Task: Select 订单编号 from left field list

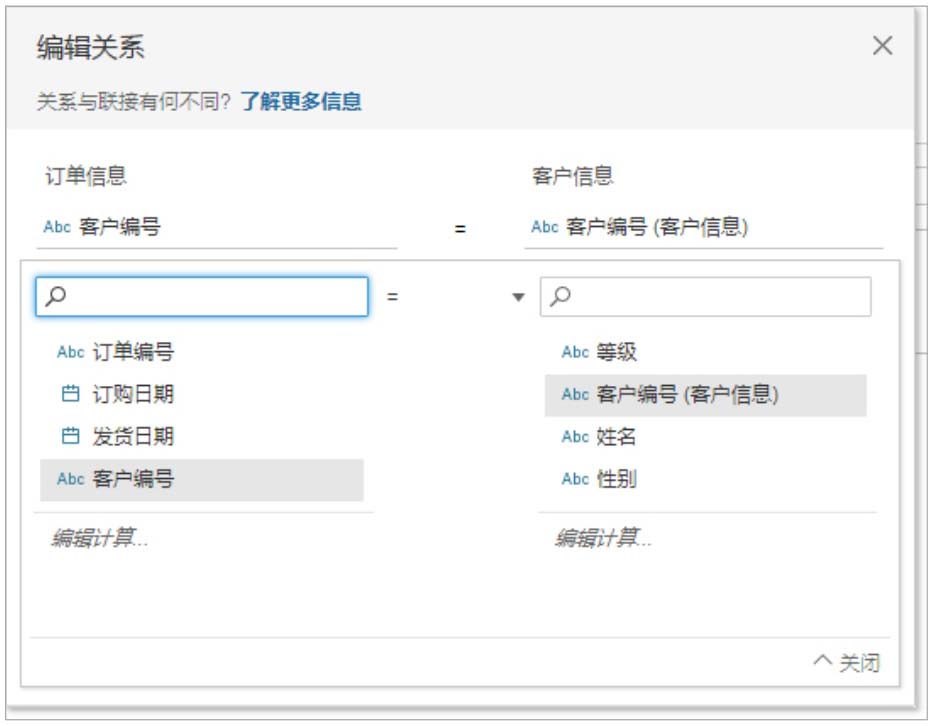Action: [133, 352]
